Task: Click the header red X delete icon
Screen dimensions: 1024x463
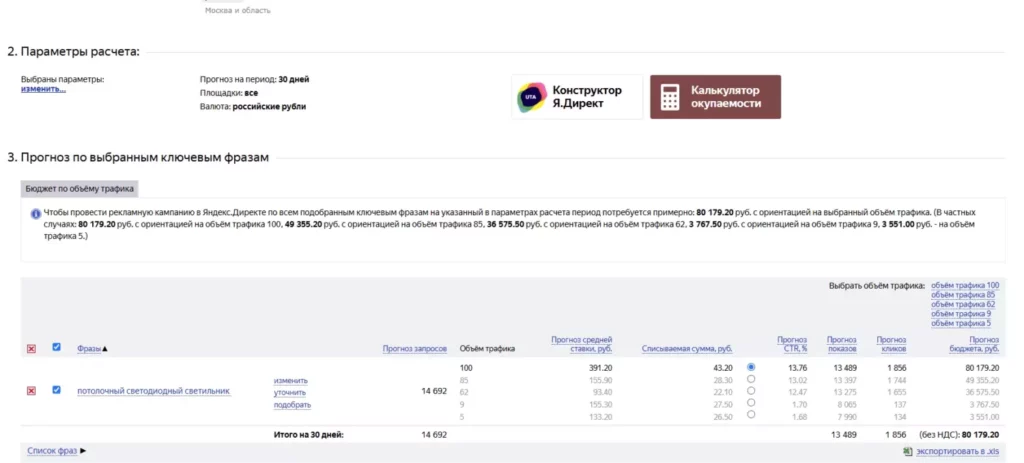Action: pyautogui.click(x=31, y=349)
